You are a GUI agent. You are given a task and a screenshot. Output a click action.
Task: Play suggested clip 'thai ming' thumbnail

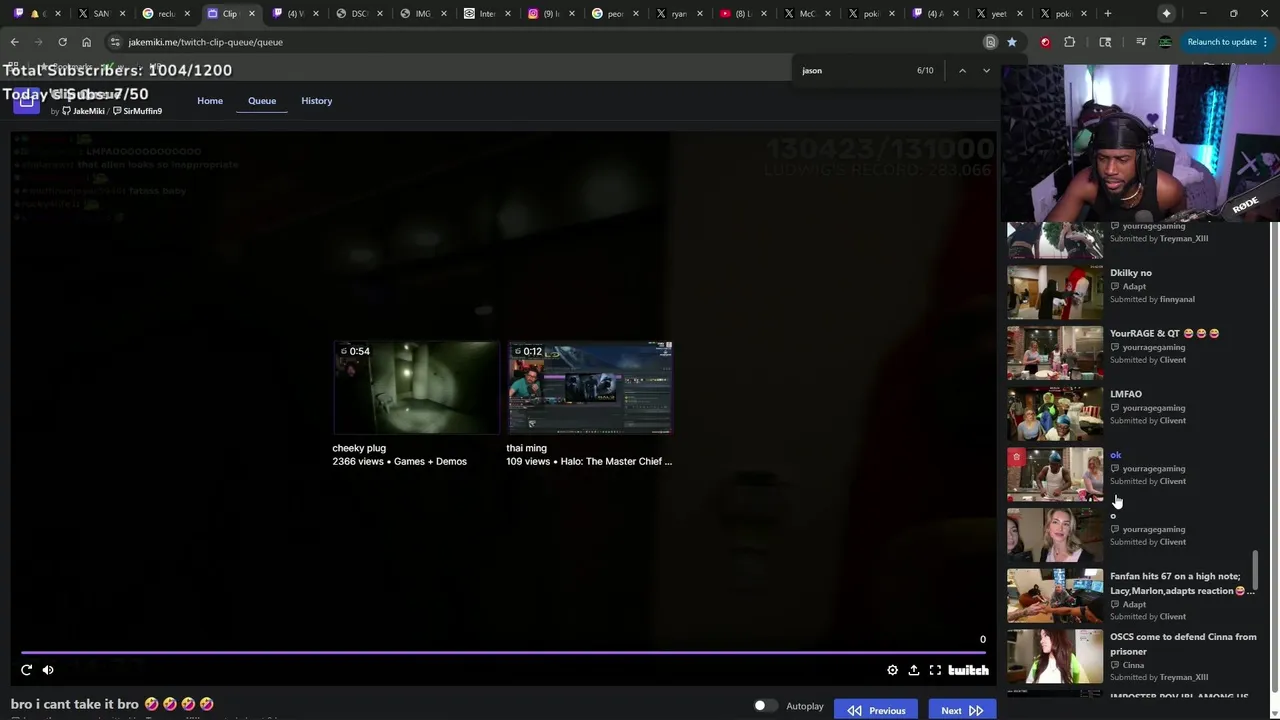tap(590, 388)
